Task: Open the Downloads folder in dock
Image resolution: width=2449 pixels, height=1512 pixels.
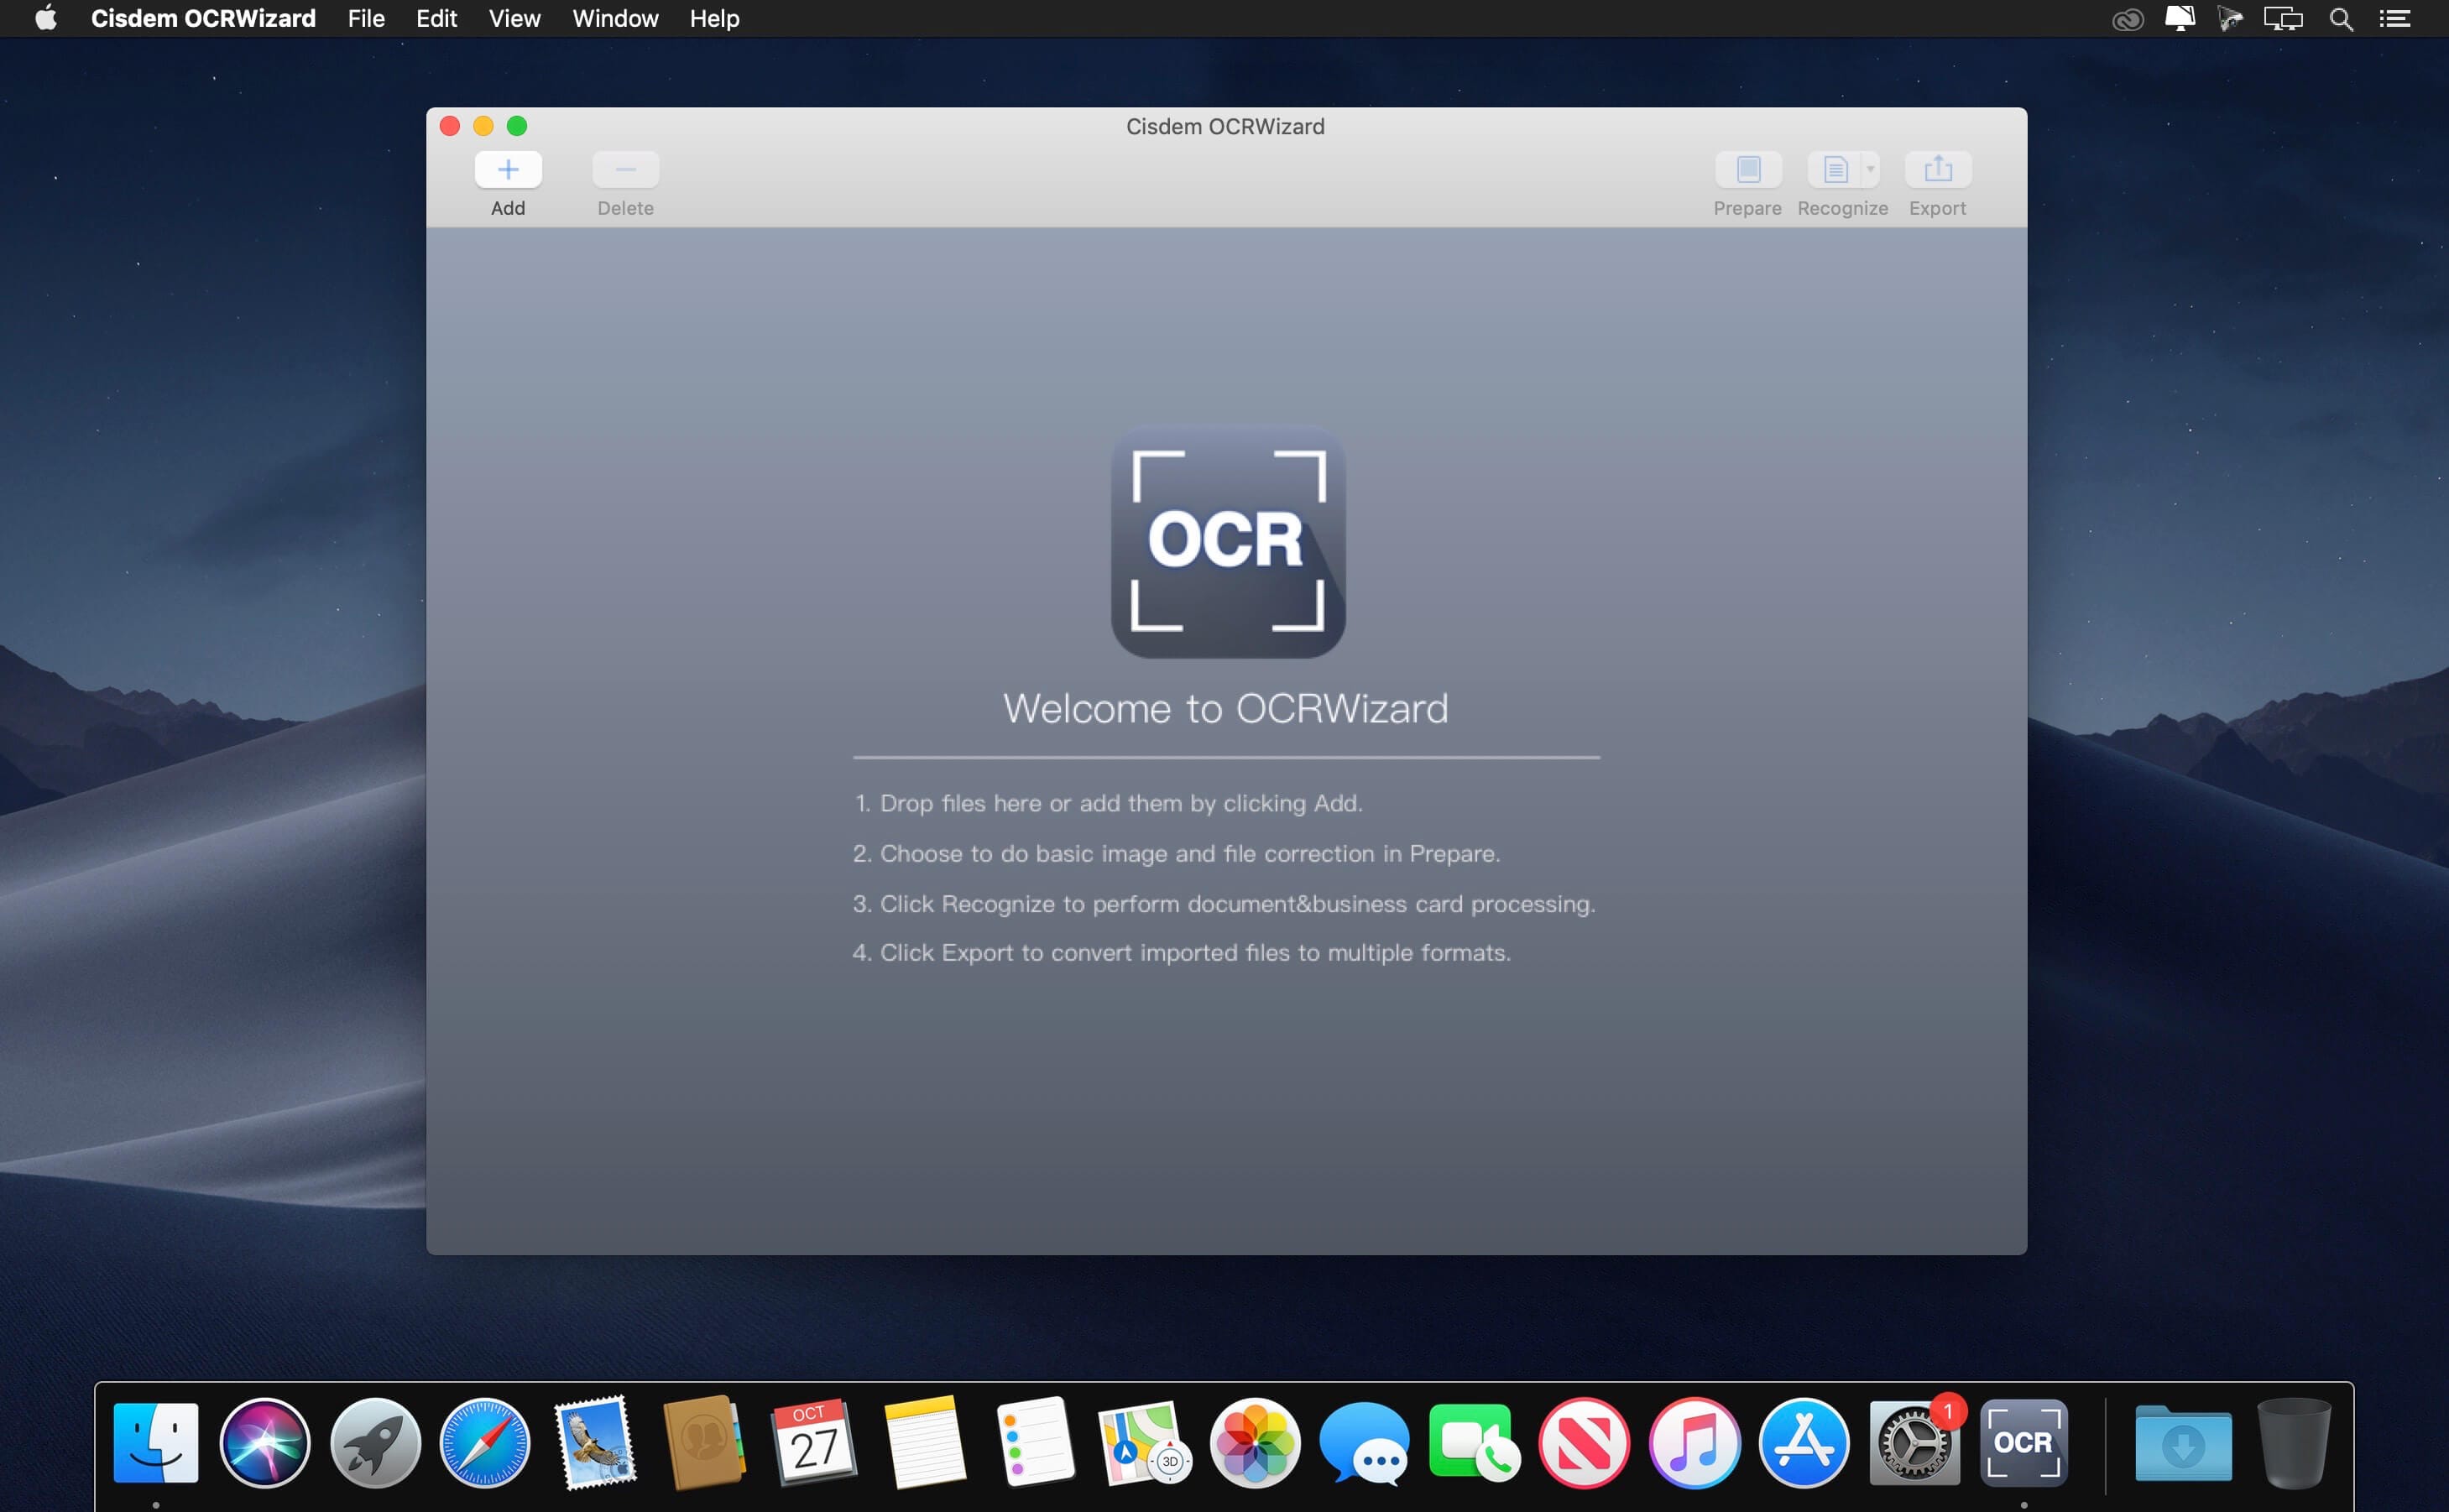Action: (2184, 1442)
